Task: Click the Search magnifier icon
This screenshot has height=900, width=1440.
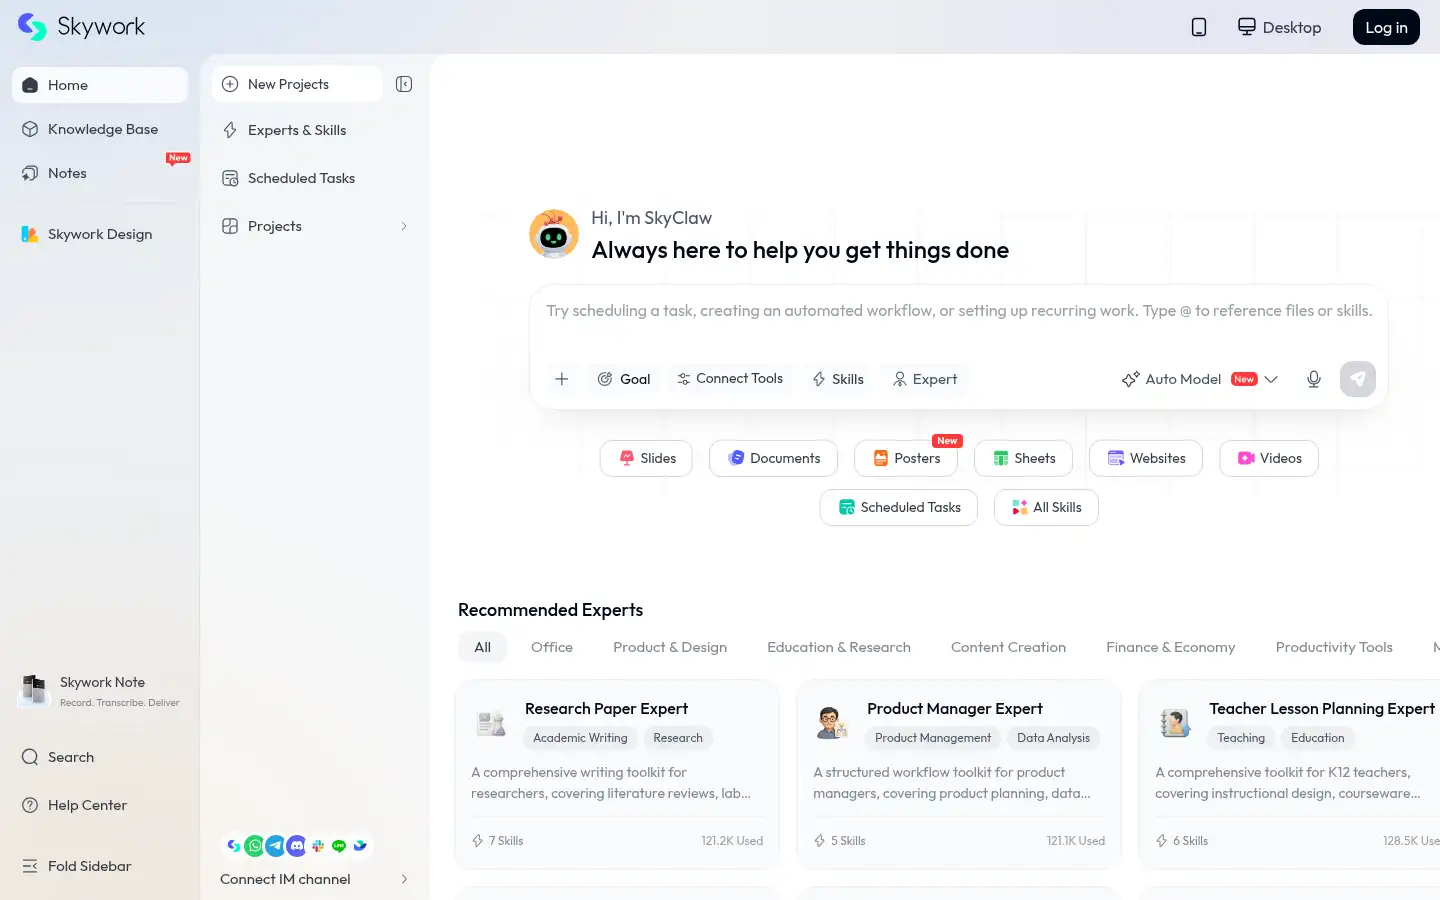Action: pos(30,757)
